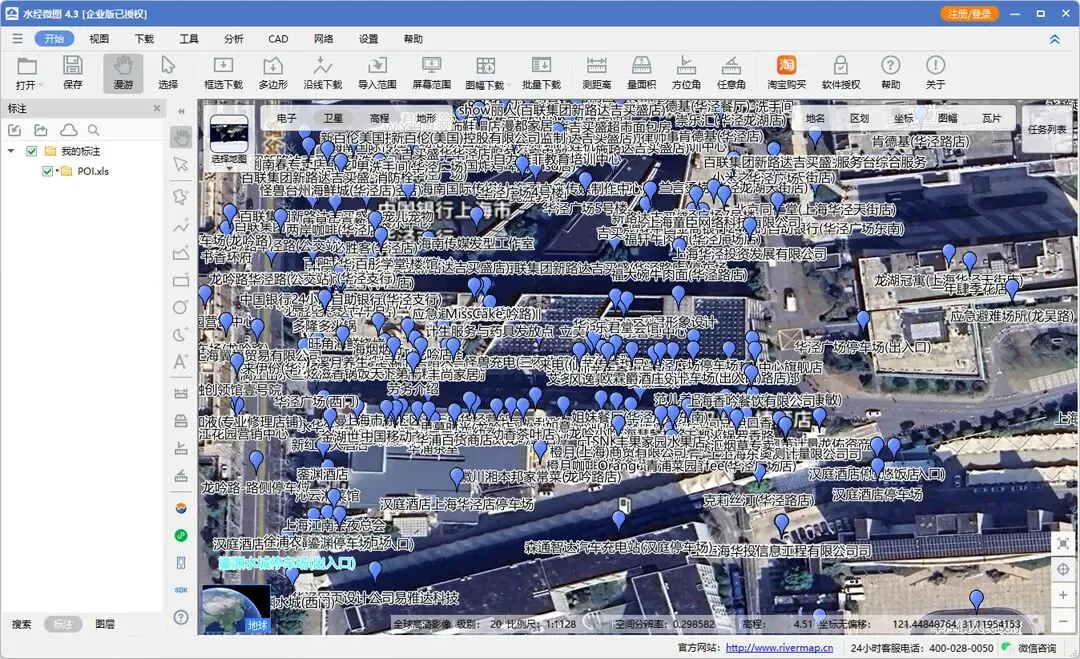This screenshot has width=1080, height=659.
Task: Click the zoom in plus button on the map
Action: 1063,594
